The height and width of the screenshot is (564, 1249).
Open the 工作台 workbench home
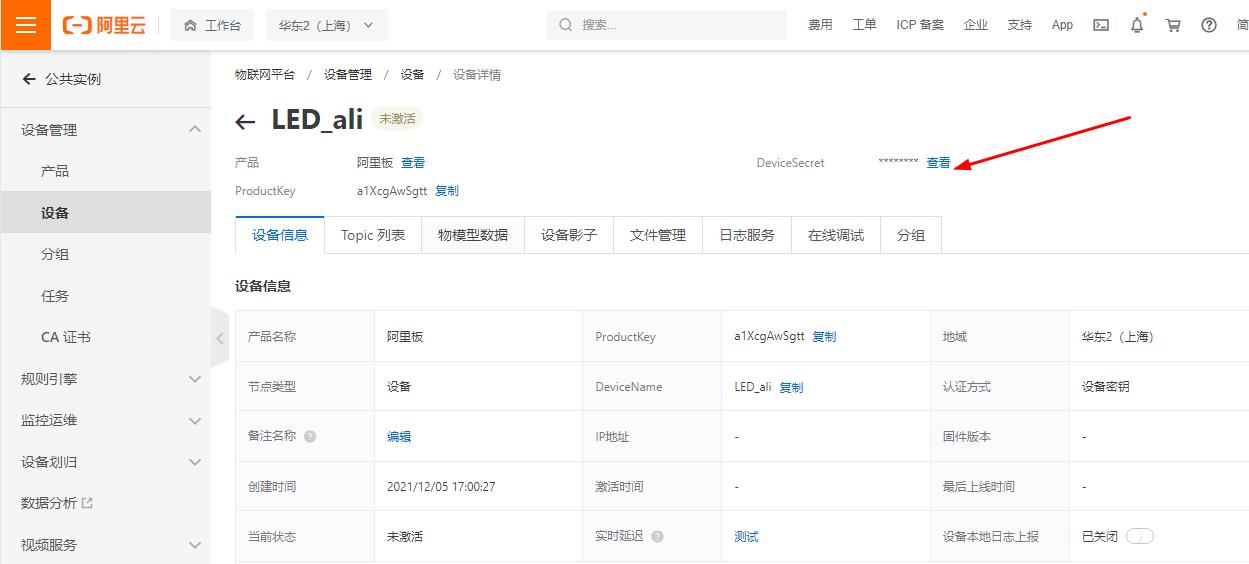[x=212, y=25]
